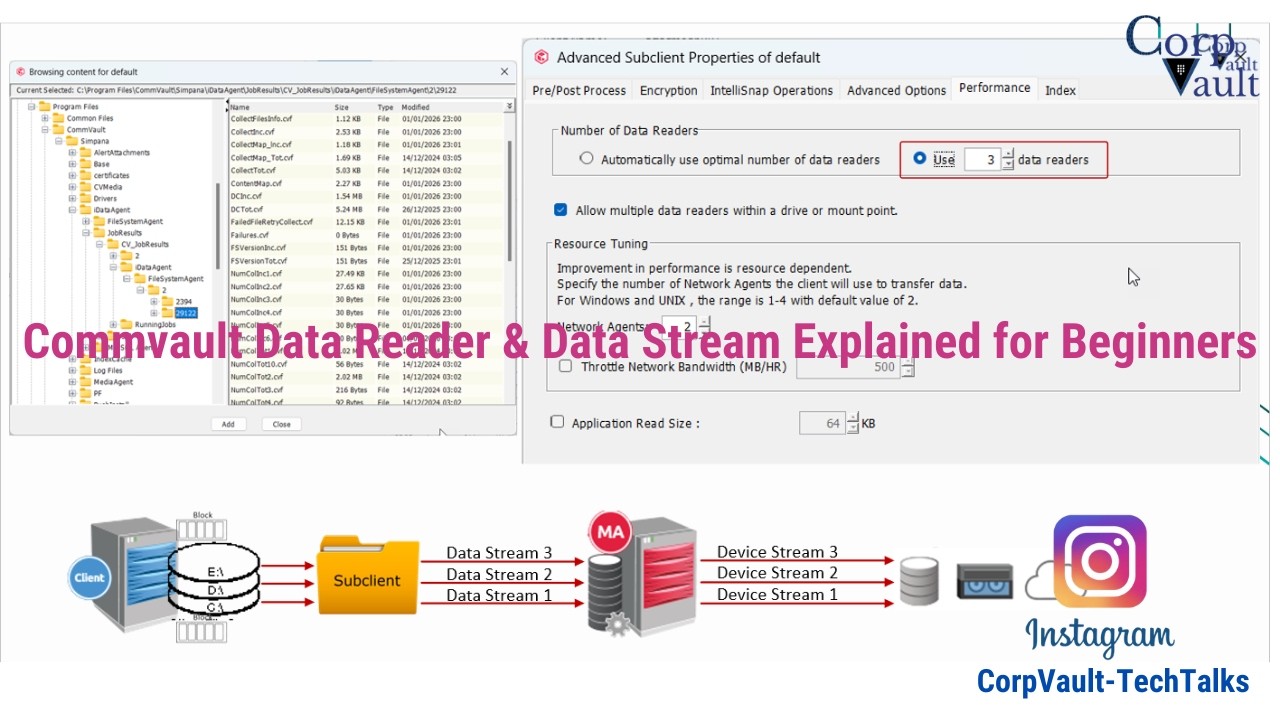Select the CollectFilesInfo.cvf file row
This screenshot has height=720, width=1280.
coord(366,119)
